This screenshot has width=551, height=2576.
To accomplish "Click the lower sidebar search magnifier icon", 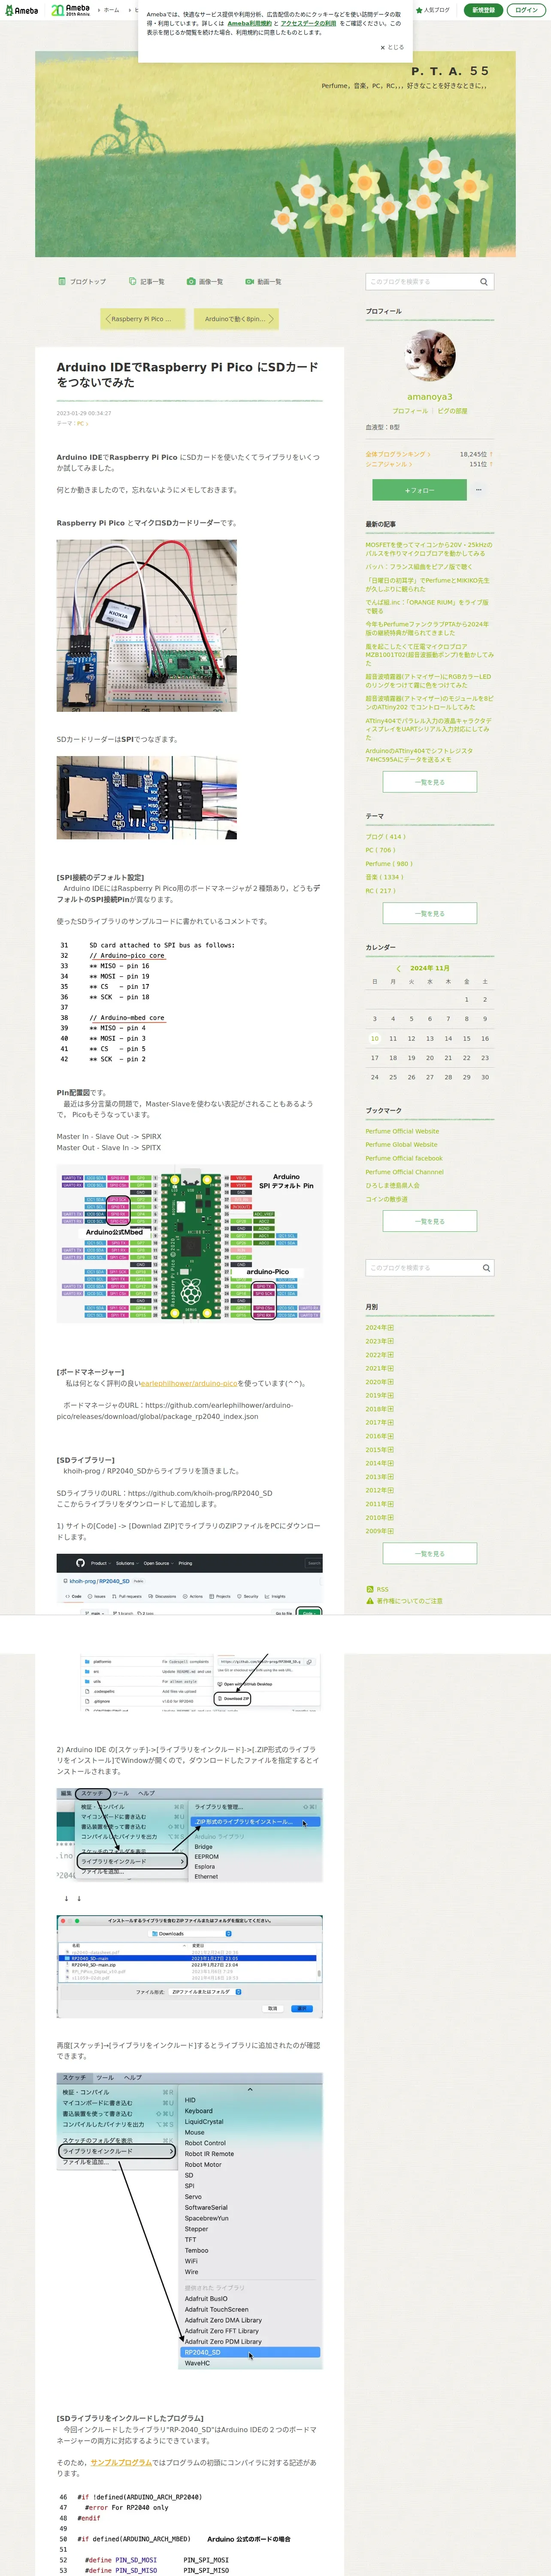I will click(x=487, y=1268).
